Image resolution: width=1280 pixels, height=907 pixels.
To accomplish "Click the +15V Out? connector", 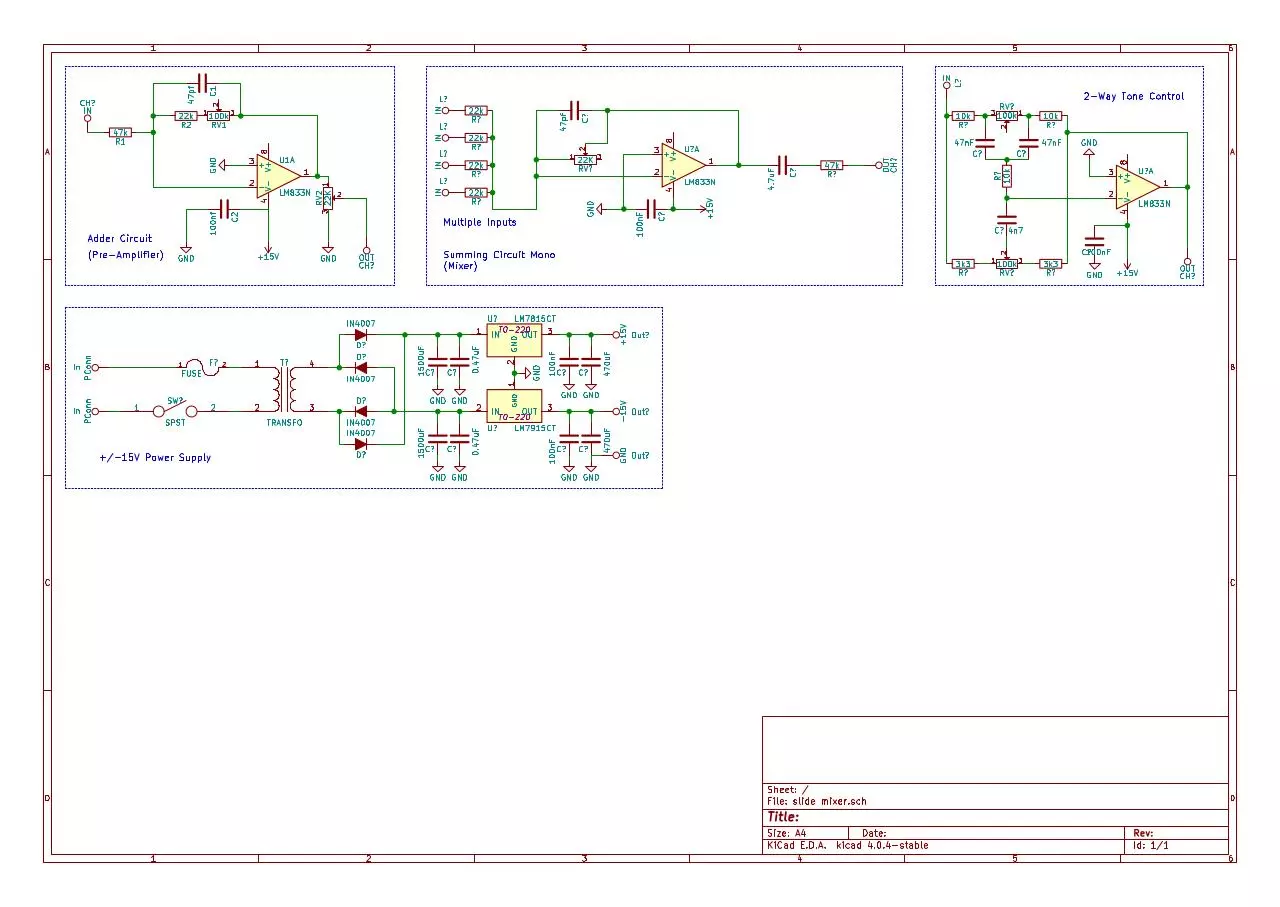I will 615,334.
